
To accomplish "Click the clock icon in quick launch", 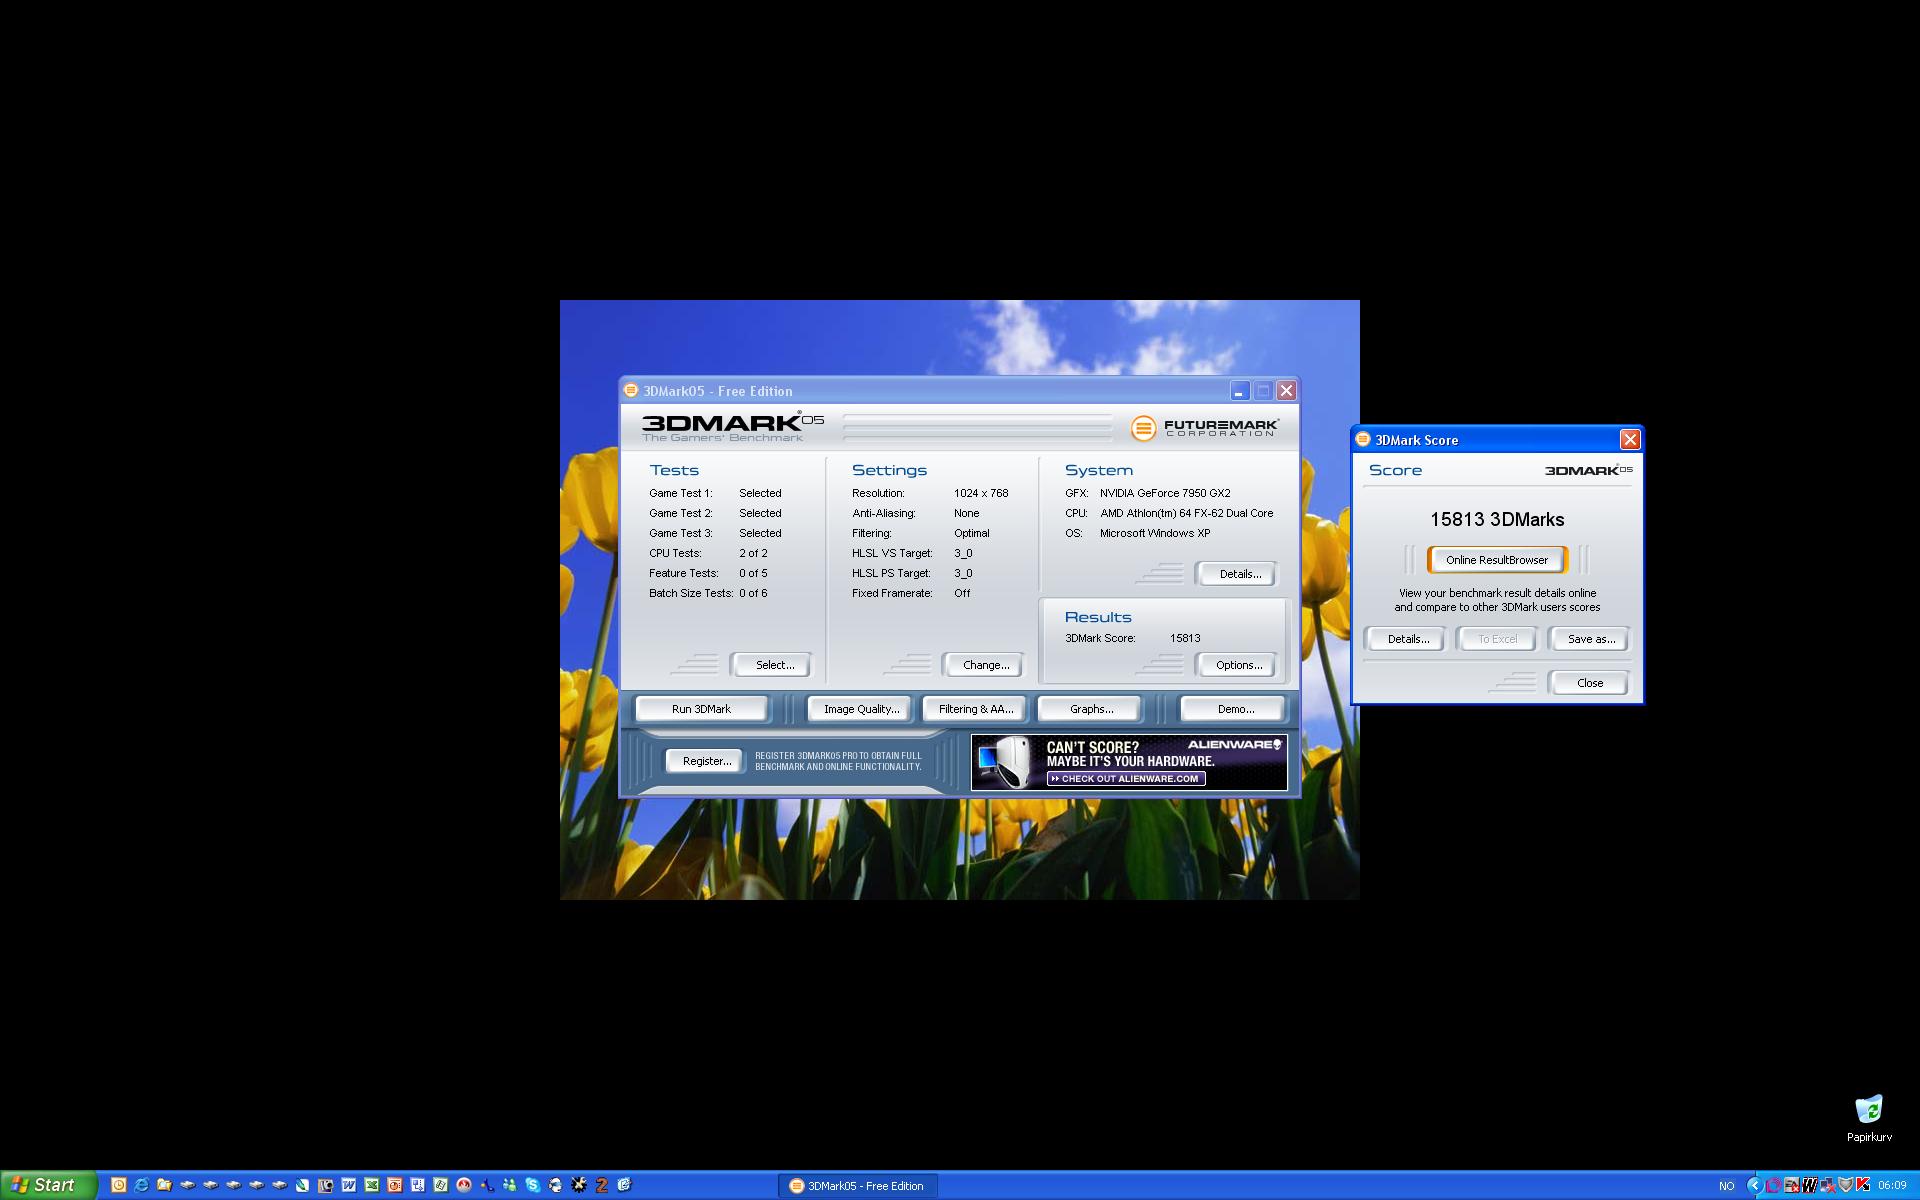I will pos(118,1185).
